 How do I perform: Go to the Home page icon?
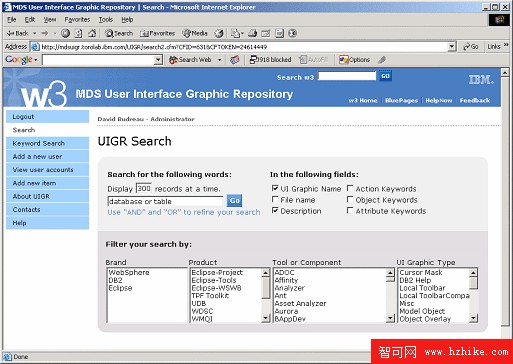[x=92, y=33]
